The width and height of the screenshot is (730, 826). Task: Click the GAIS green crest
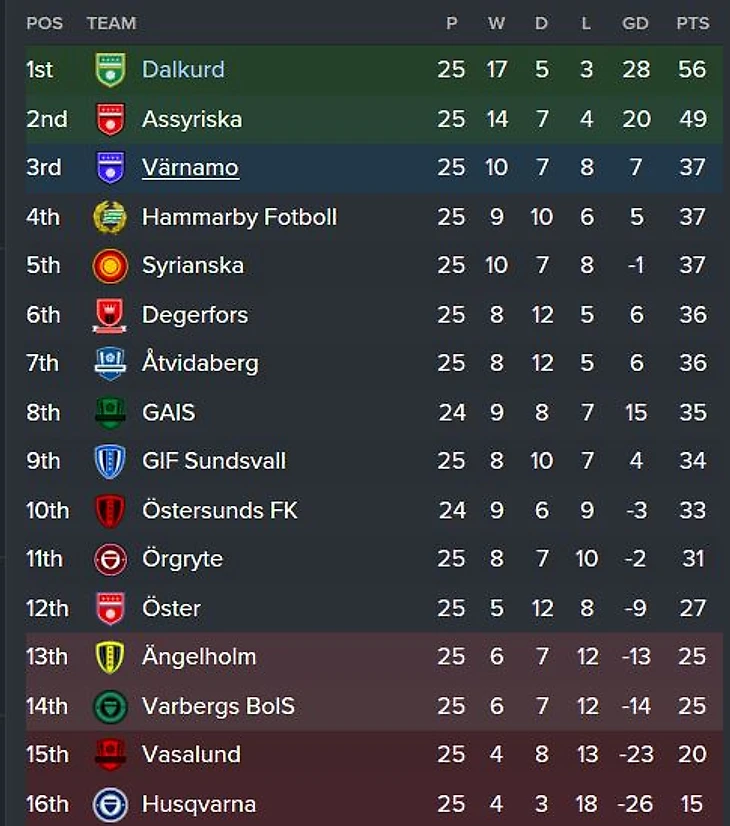110,413
